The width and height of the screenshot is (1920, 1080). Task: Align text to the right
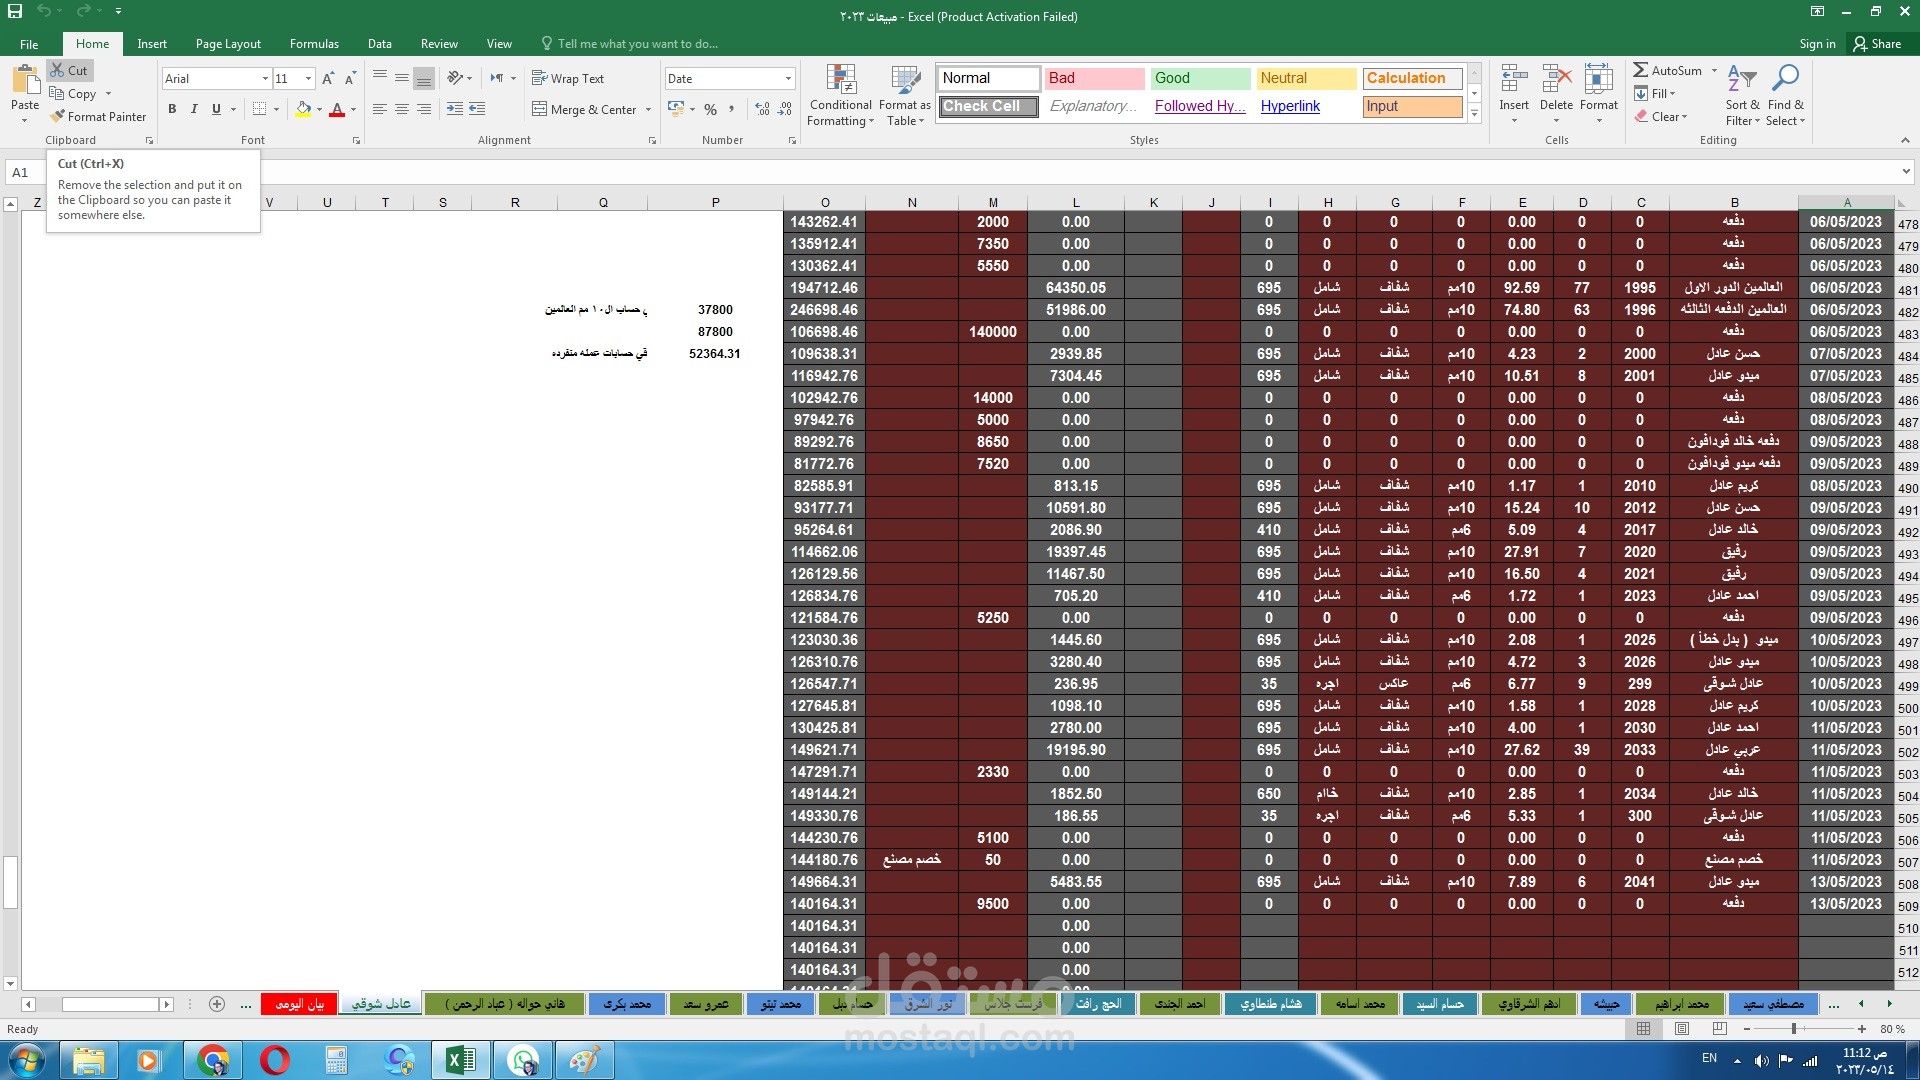(424, 109)
